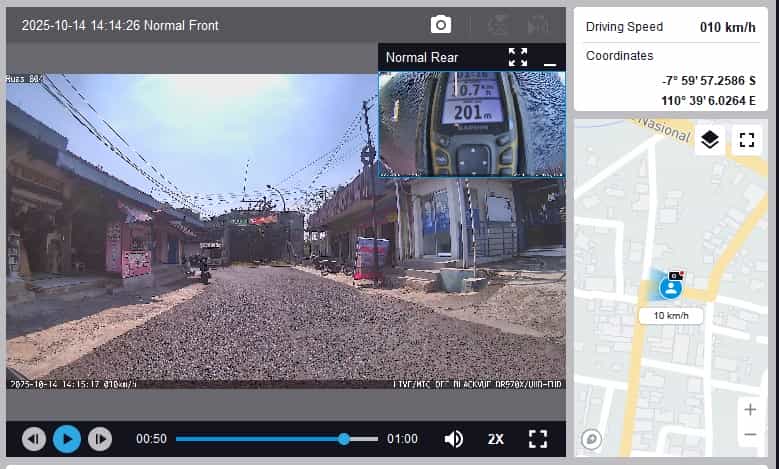Open the map layers selector

pyautogui.click(x=710, y=140)
